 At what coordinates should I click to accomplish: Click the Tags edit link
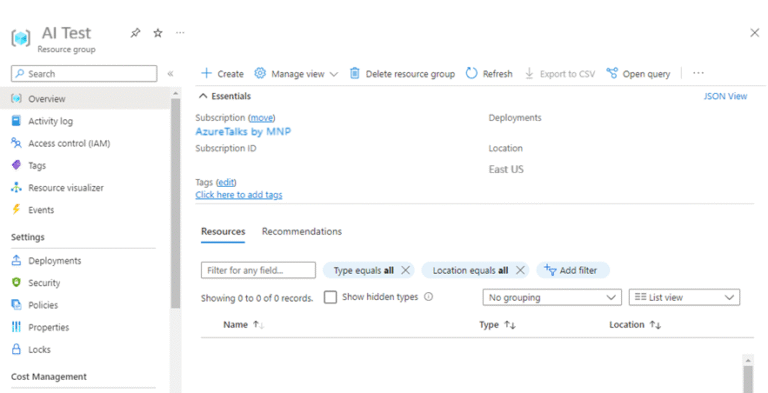pyautogui.click(x=226, y=182)
